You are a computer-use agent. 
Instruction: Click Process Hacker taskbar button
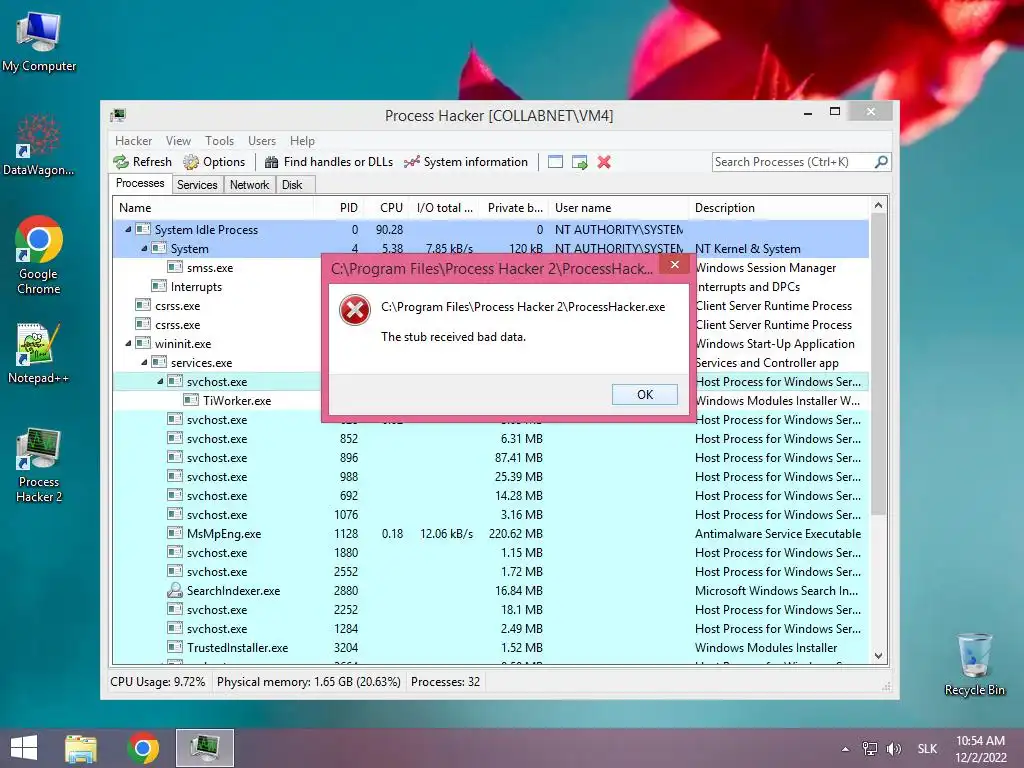tap(205, 748)
